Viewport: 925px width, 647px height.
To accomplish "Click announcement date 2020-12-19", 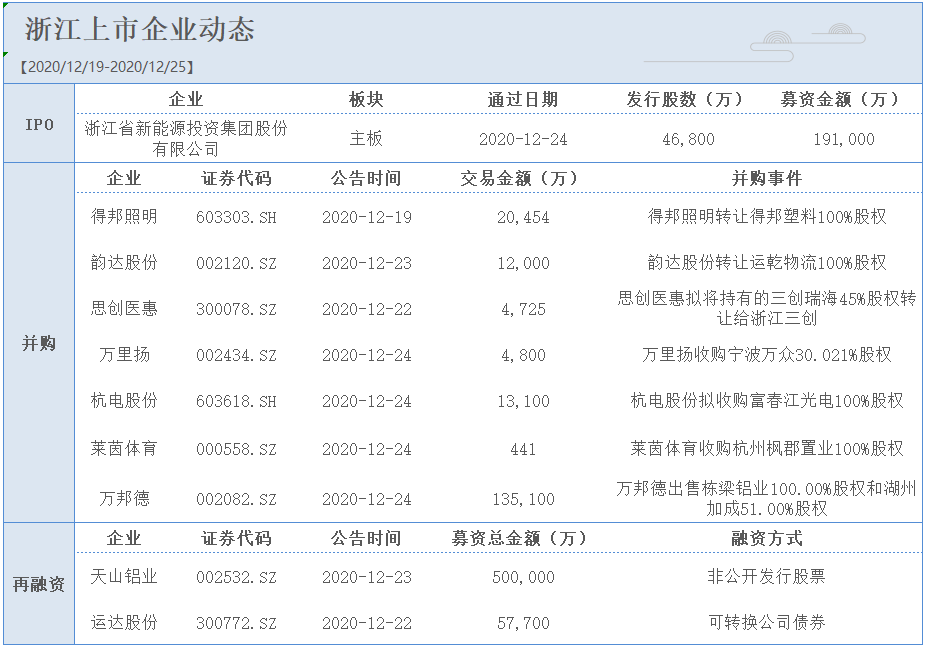I will (x=366, y=218).
